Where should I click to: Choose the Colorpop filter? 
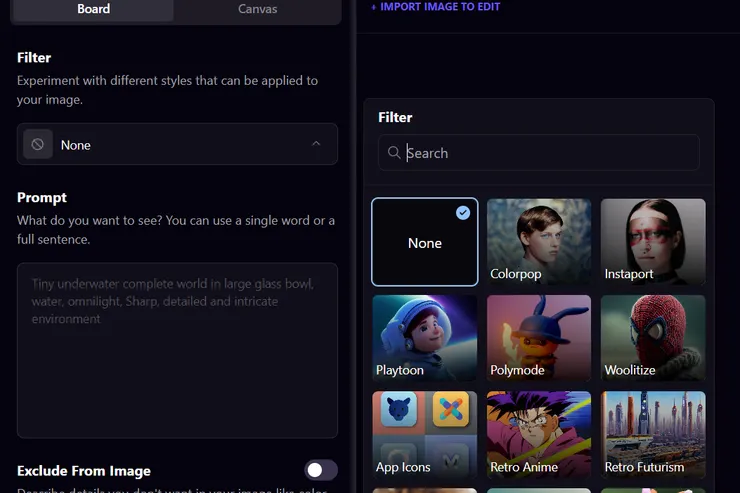tap(539, 242)
